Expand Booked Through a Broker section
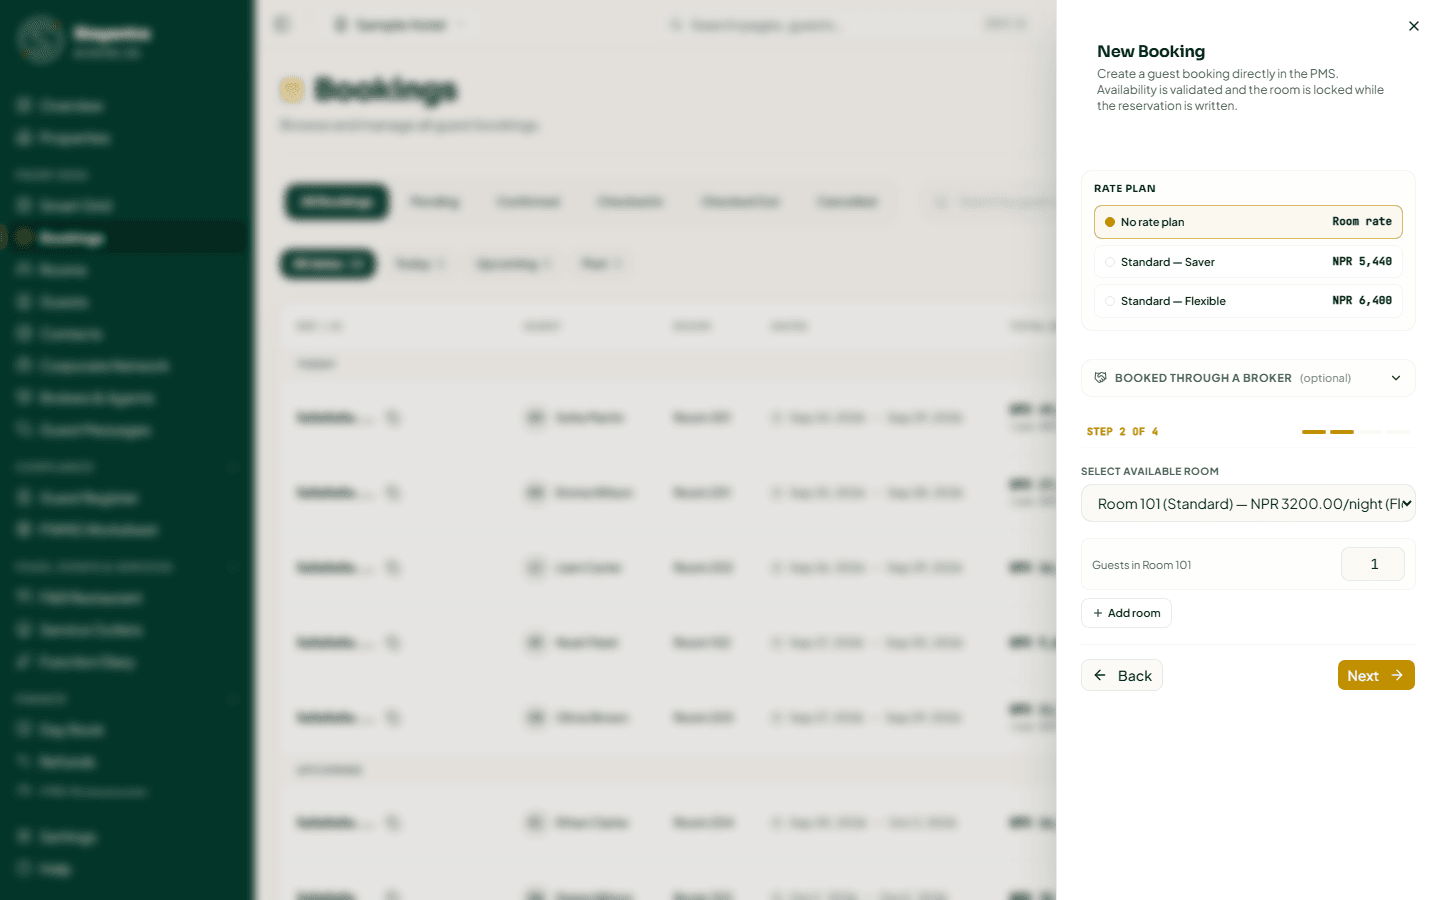 pyautogui.click(x=1248, y=378)
